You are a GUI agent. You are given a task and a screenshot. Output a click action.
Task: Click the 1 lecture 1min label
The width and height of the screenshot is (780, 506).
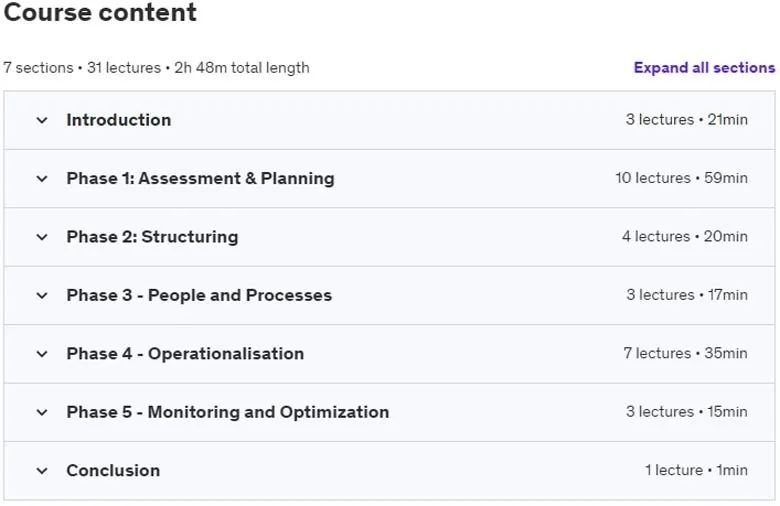click(x=696, y=470)
